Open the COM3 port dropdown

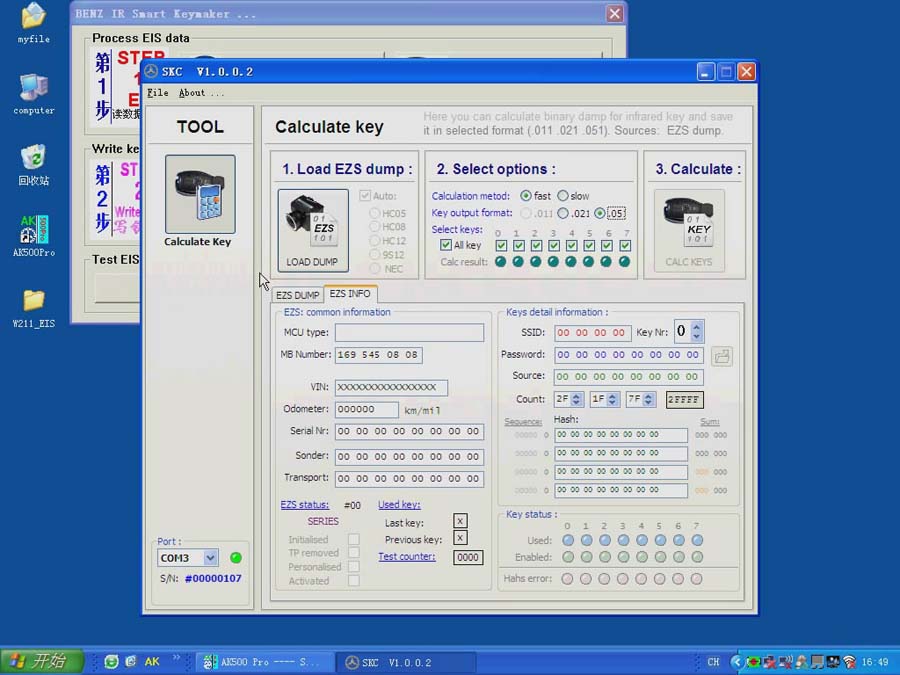coord(210,557)
